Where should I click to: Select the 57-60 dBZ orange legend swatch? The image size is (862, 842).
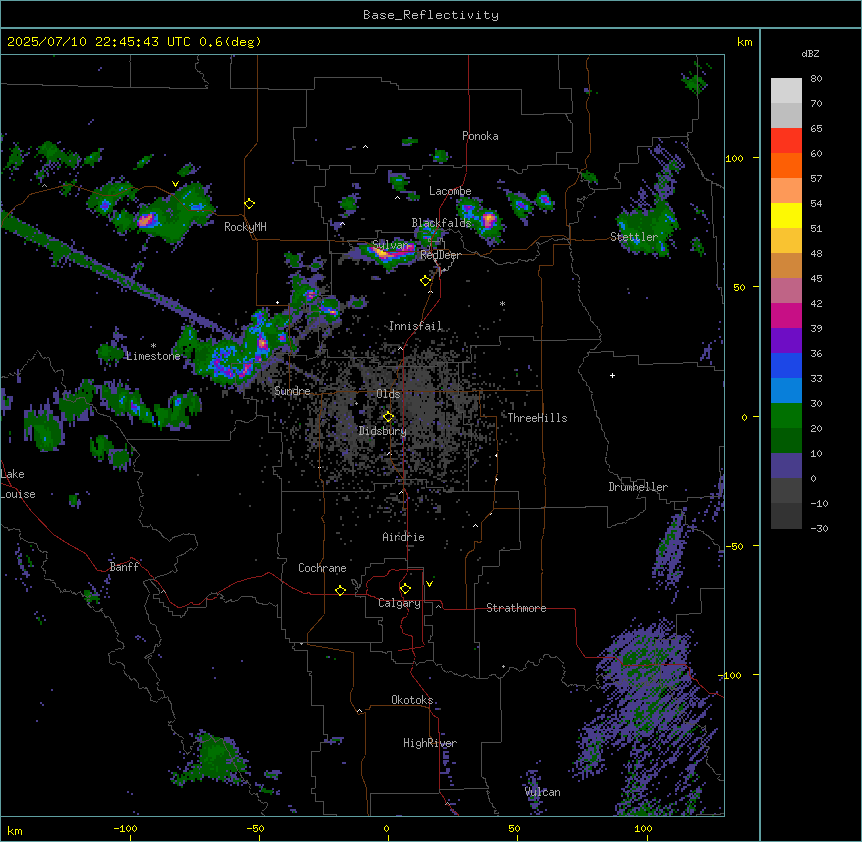786,165
